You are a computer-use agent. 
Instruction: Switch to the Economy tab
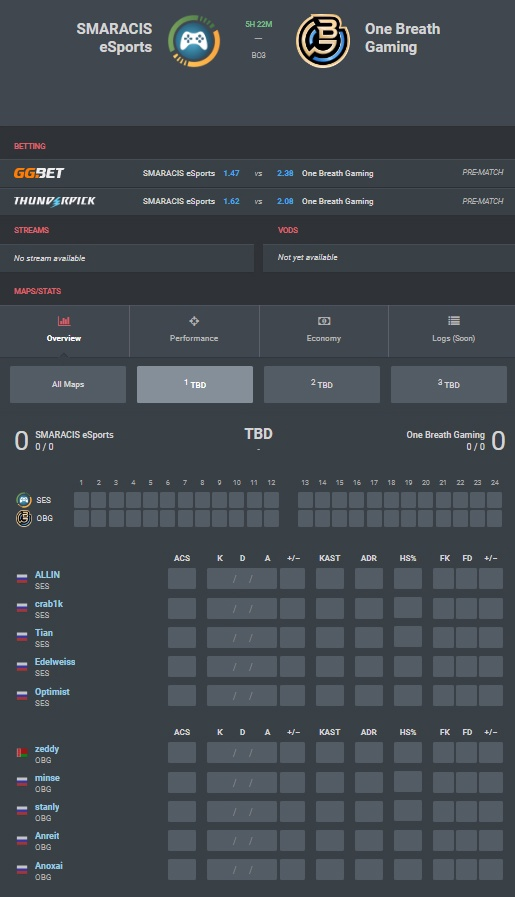click(324, 331)
